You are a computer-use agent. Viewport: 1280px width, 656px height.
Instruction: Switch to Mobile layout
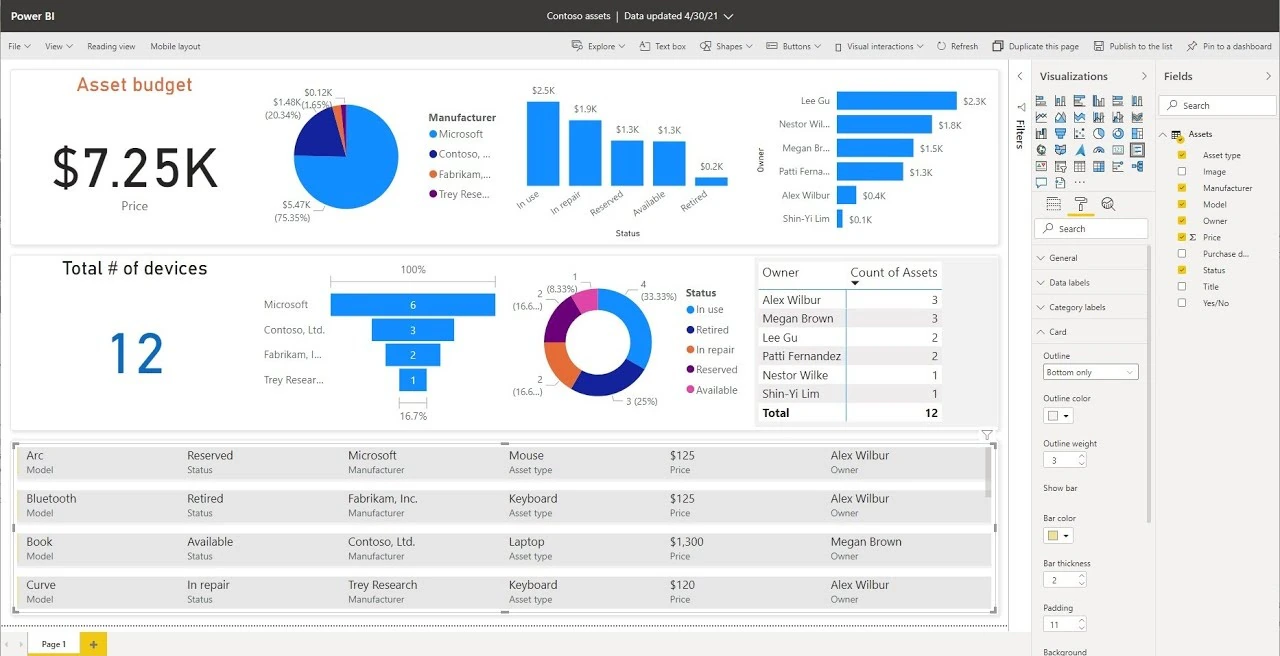[x=175, y=46]
